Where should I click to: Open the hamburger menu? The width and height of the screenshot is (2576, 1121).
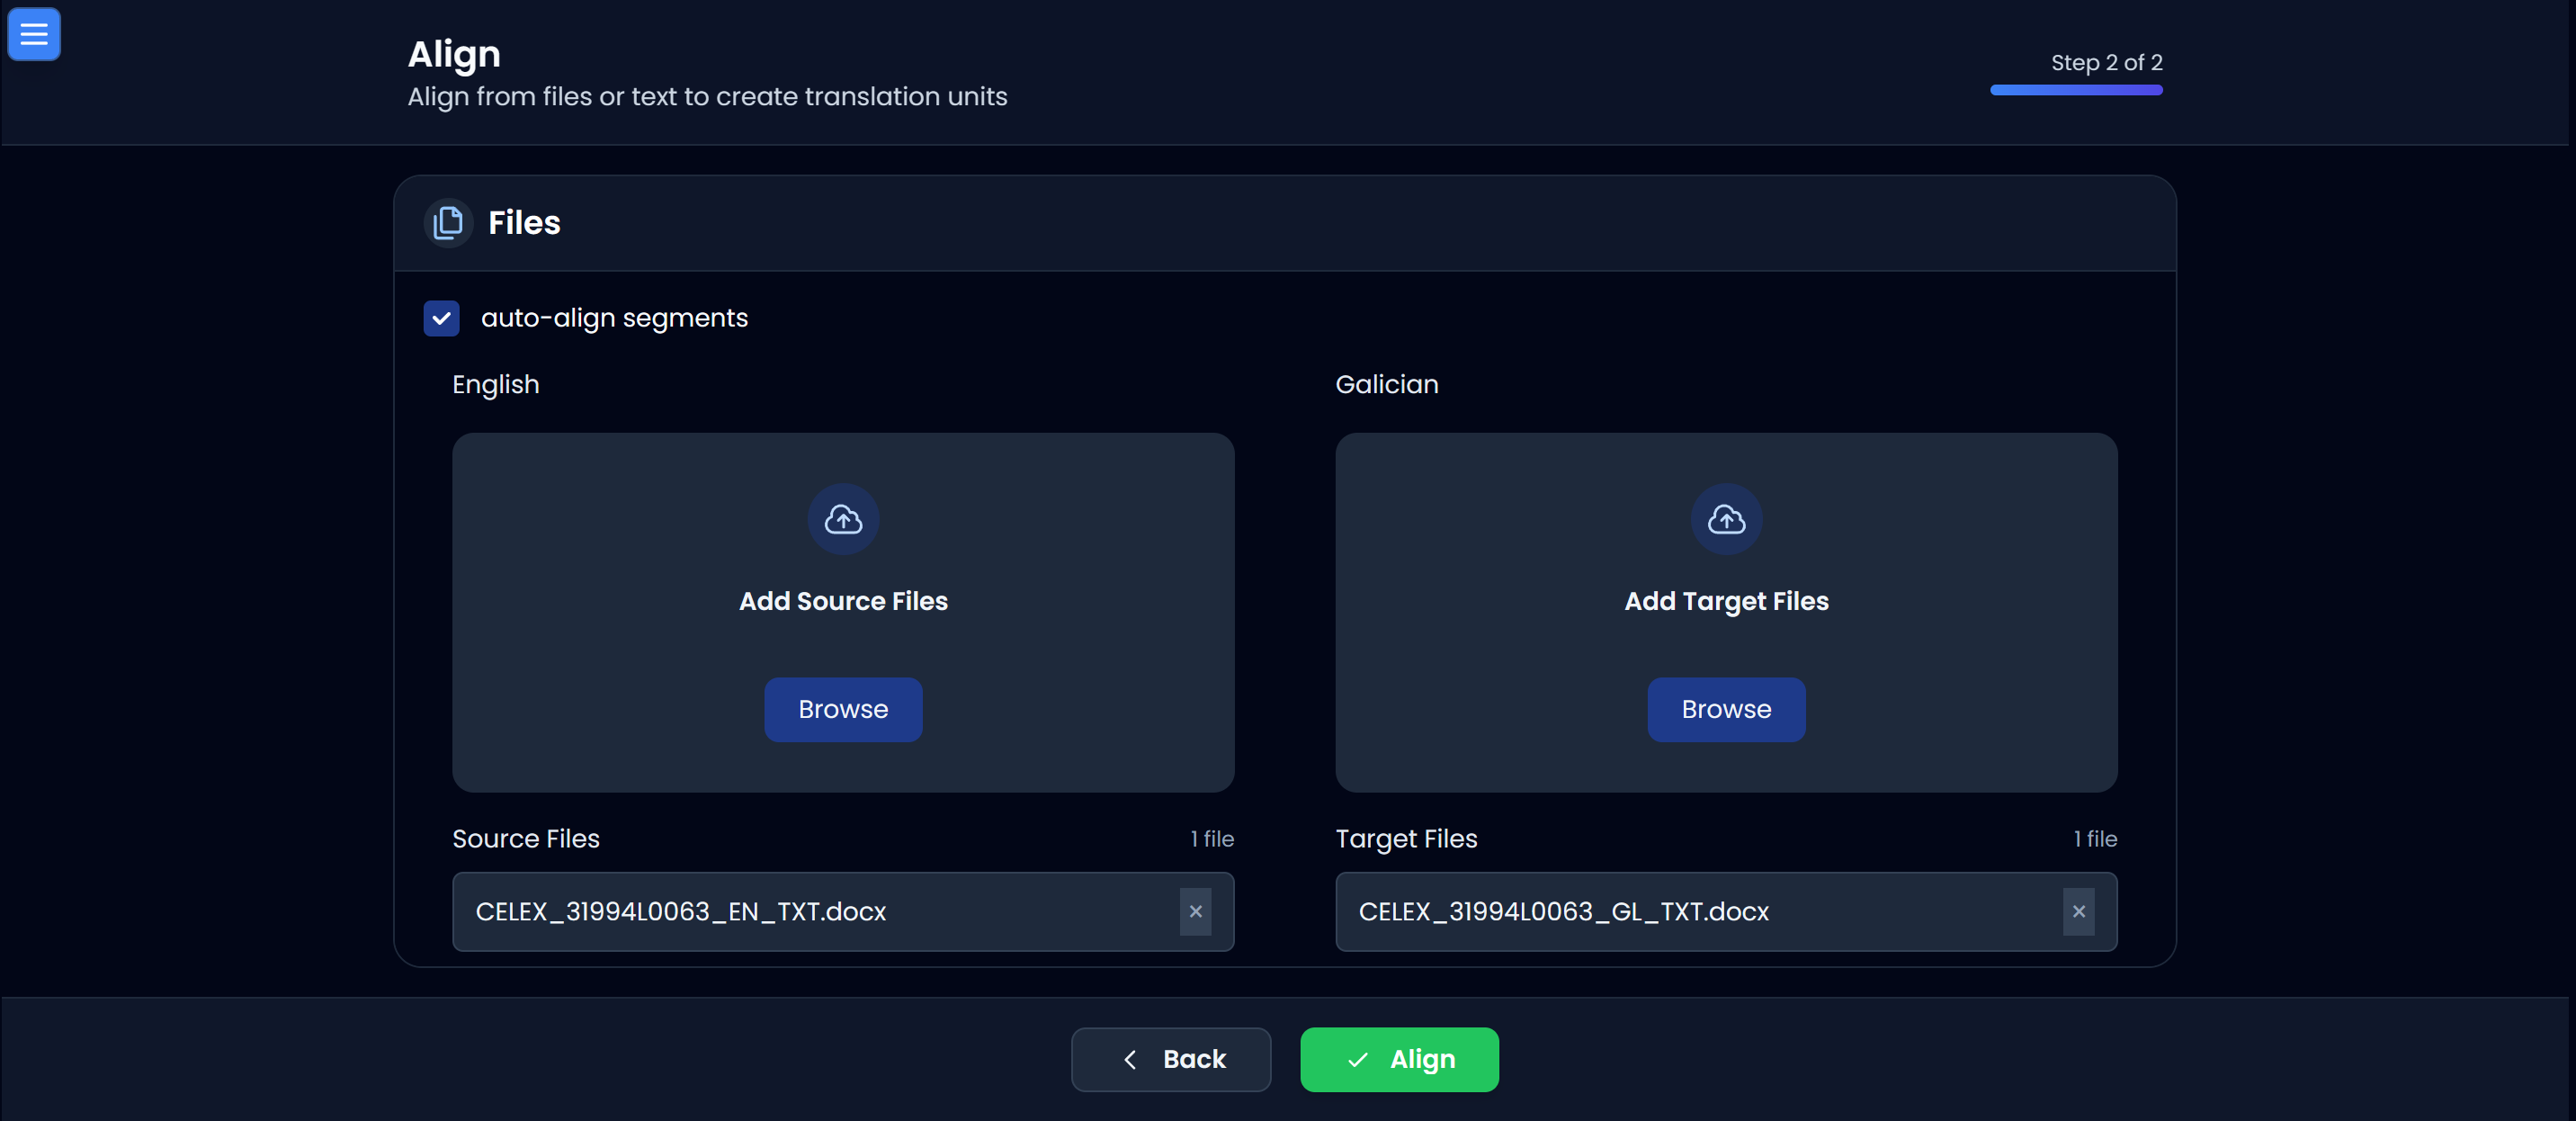click(34, 34)
